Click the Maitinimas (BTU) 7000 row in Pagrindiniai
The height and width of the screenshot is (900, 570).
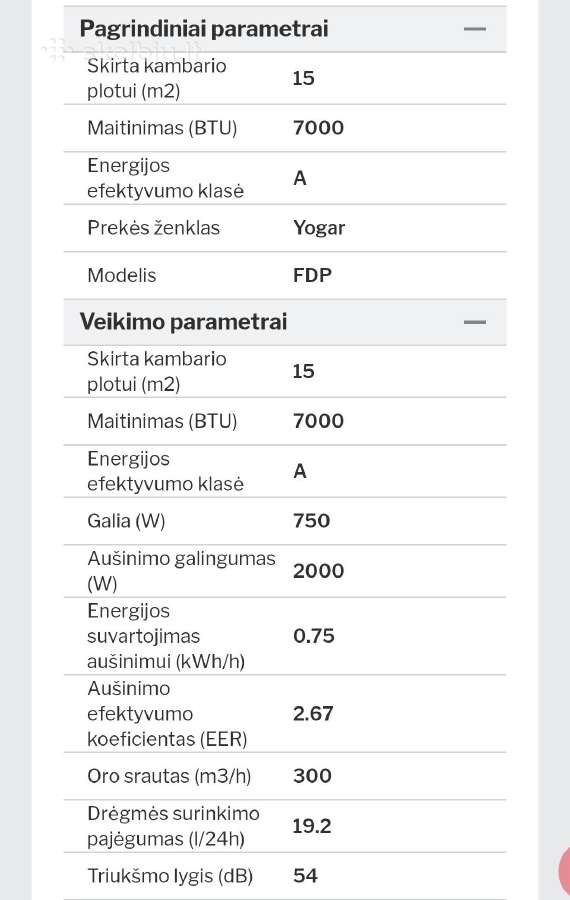[285, 128]
